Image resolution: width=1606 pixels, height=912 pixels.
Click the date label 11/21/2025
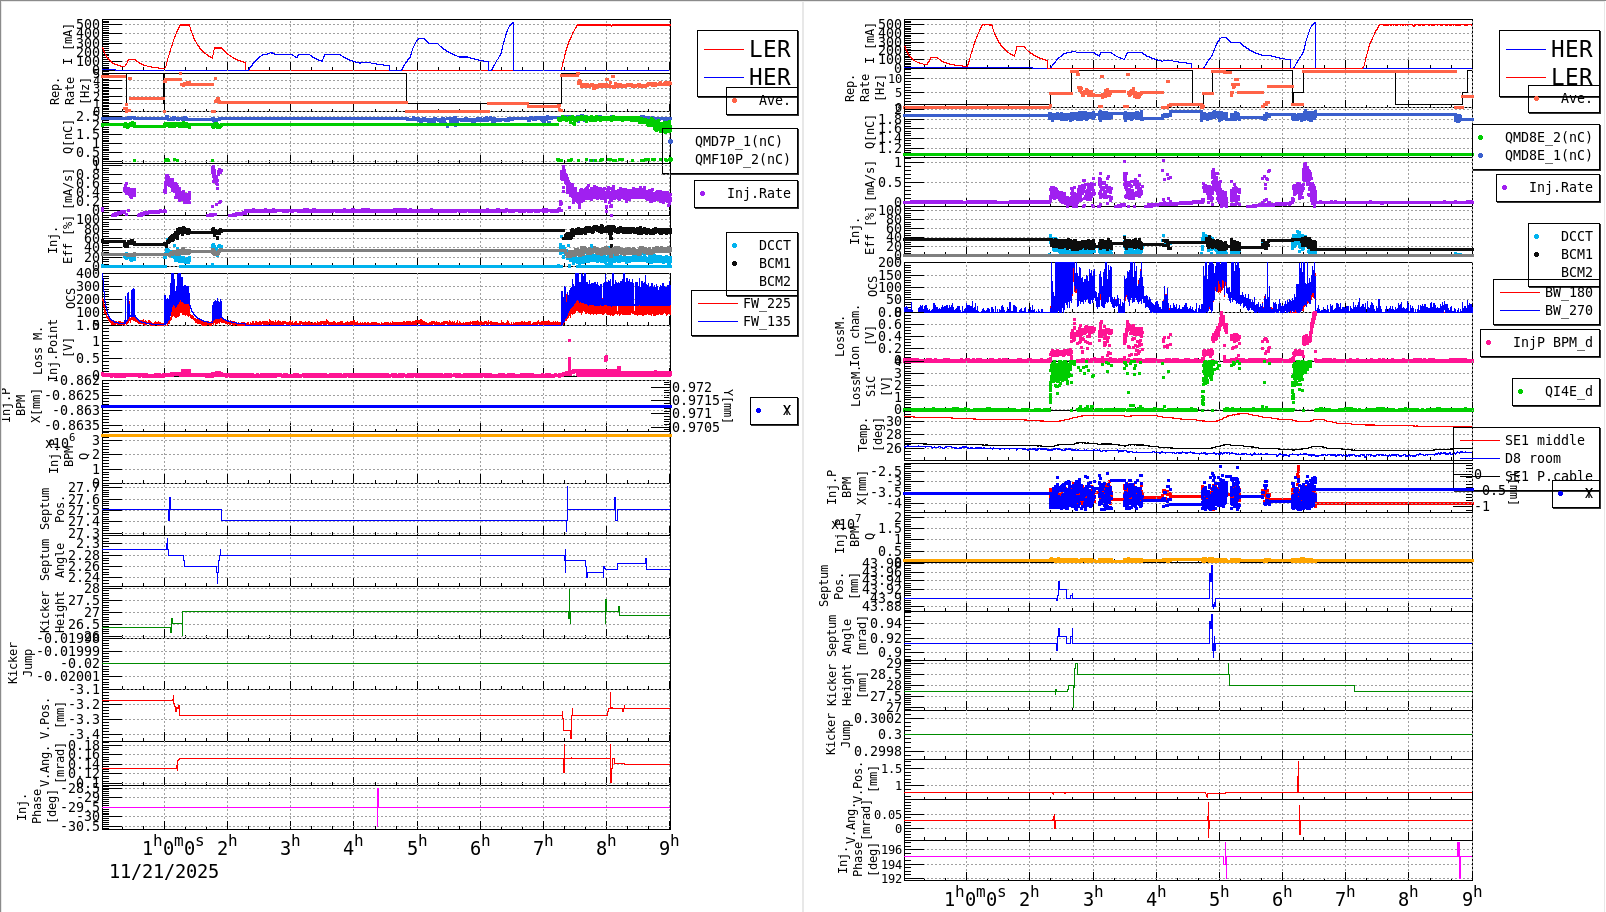165,872
